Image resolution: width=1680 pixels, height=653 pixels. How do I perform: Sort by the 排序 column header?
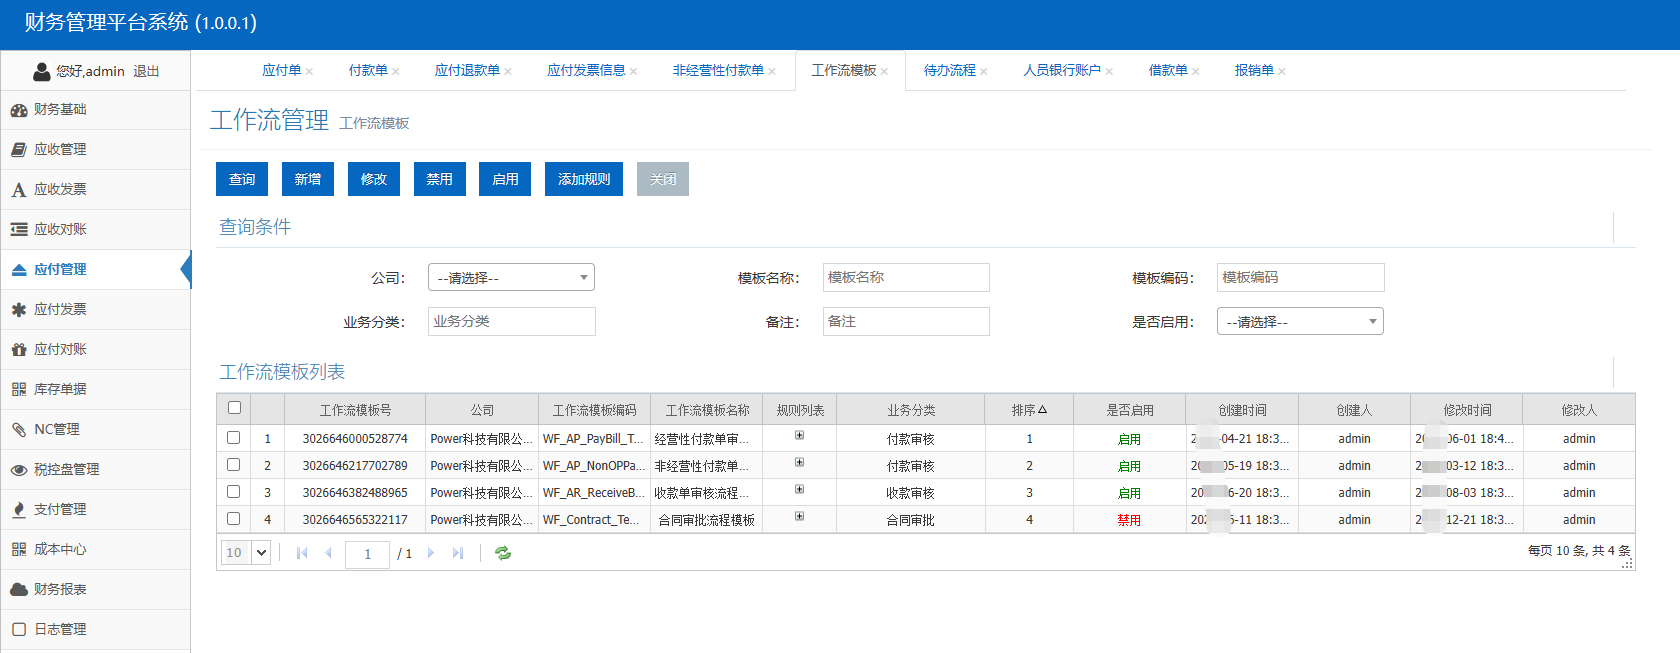(x=1028, y=410)
